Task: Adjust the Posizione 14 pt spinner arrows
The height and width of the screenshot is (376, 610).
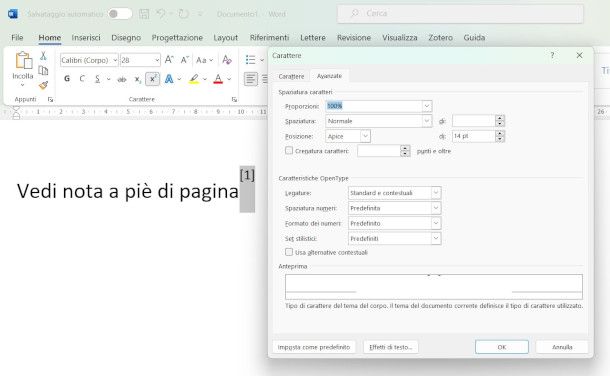Action: 500,136
